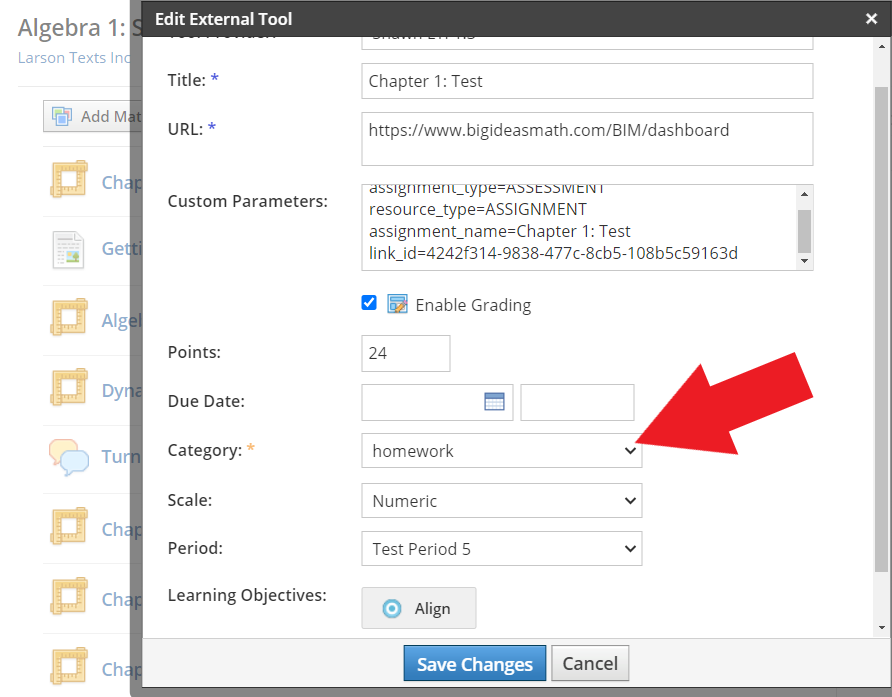892x697 pixels.
Task: Open the Period dropdown showing Test Period 5
Action: point(501,548)
